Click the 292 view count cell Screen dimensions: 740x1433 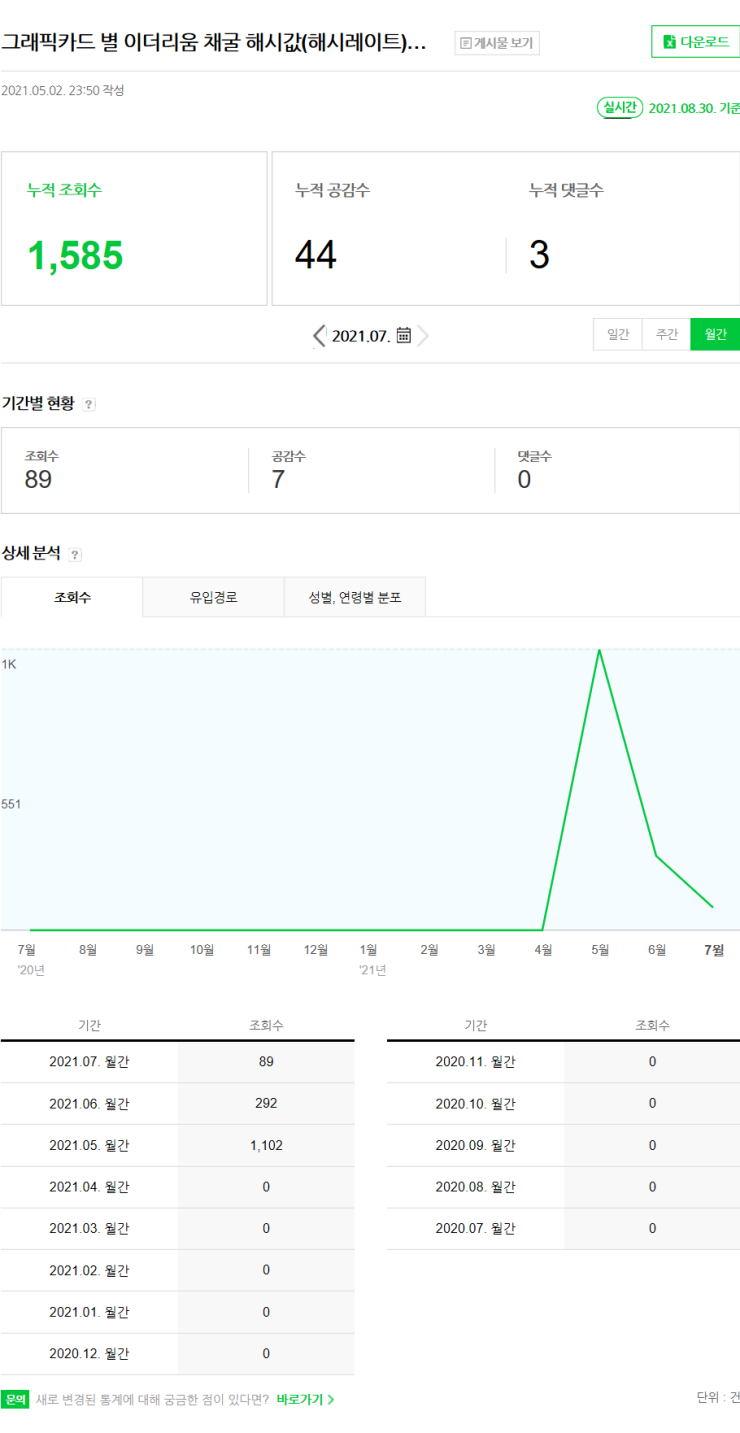[x=266, y=1104]
